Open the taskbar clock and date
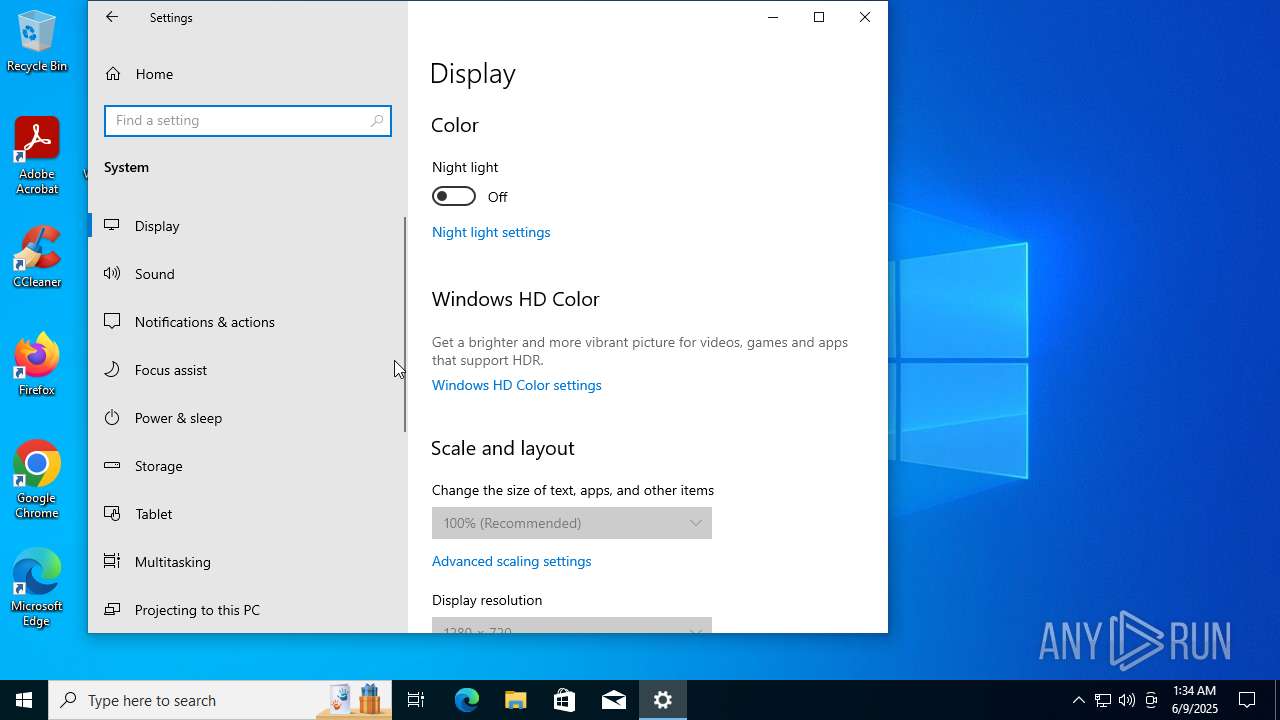Screen dimensions: 1280x720 1195,700
